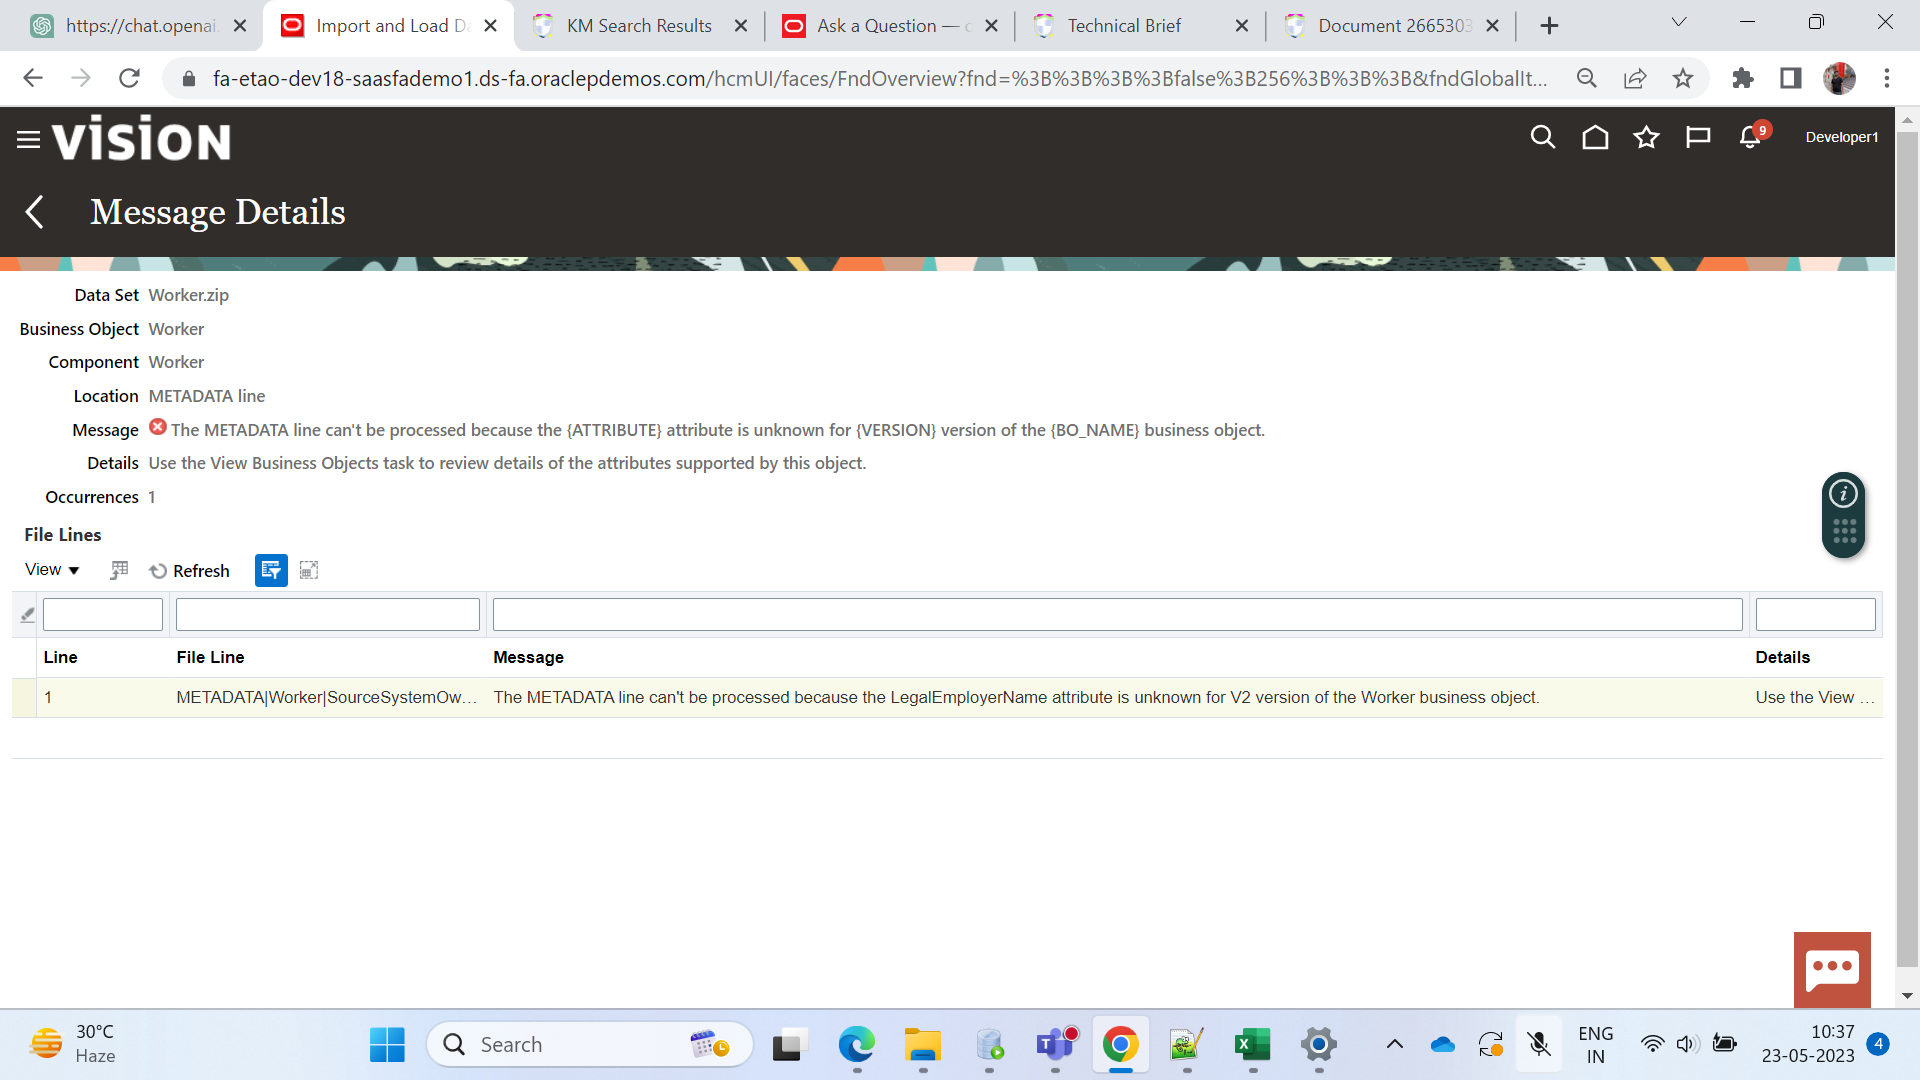Open the navigation hamburger menu
The width and height of the screenshot is (1920, 1080).
(x=28, y=140)
